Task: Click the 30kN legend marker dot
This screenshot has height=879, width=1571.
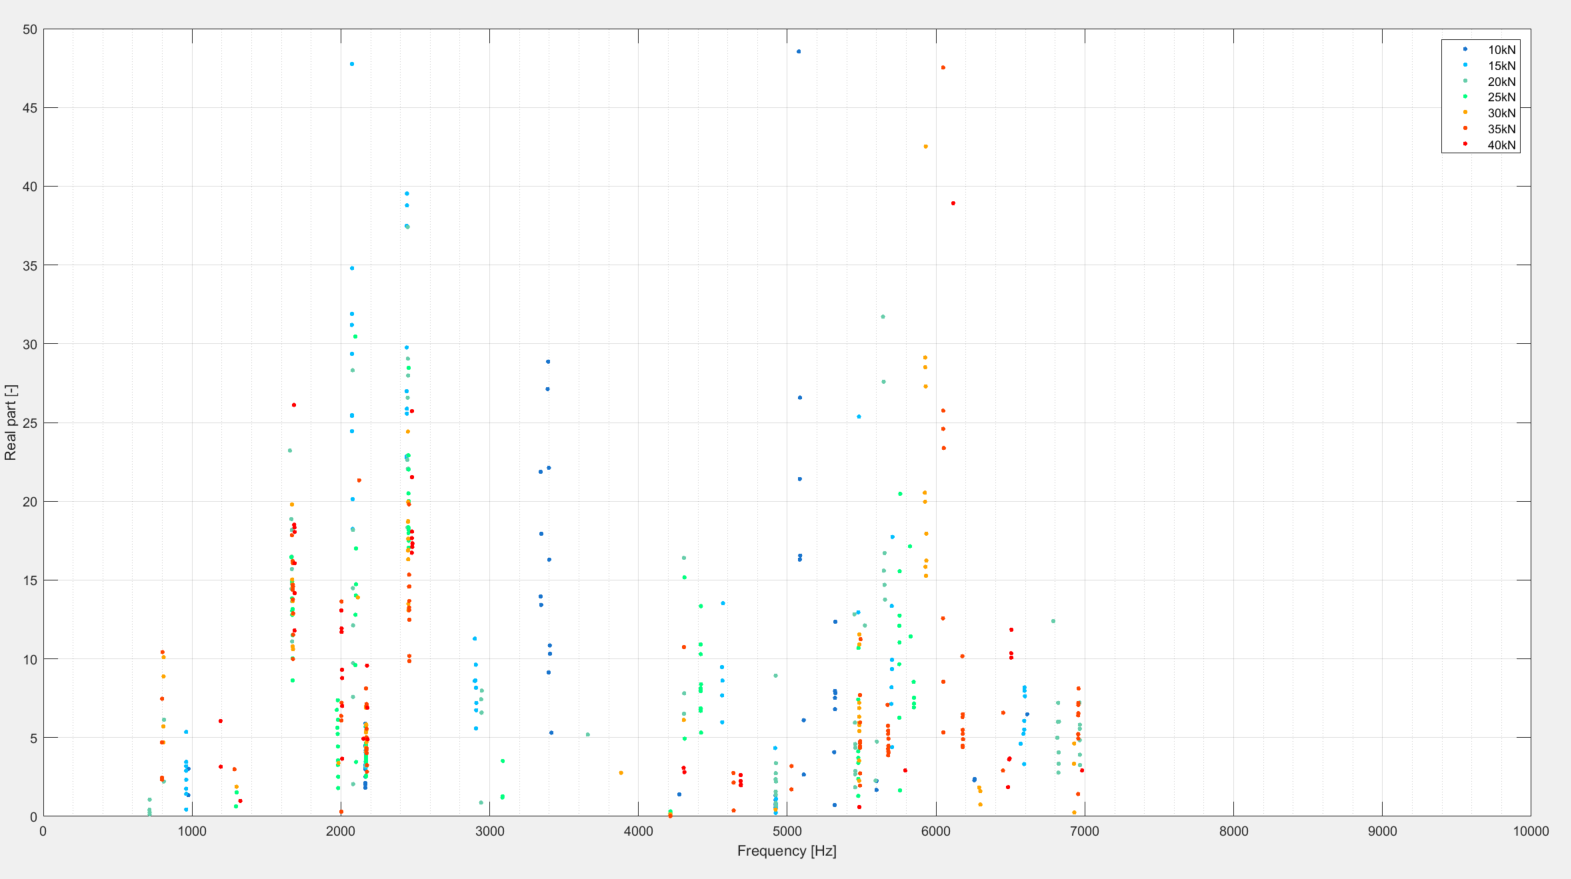Action: (1465, 113)
